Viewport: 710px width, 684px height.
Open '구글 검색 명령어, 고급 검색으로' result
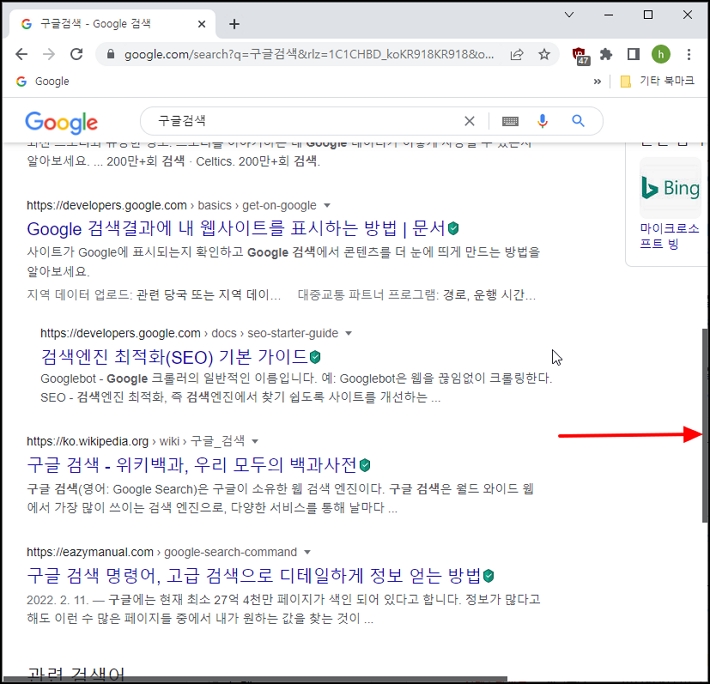(254, 576)
